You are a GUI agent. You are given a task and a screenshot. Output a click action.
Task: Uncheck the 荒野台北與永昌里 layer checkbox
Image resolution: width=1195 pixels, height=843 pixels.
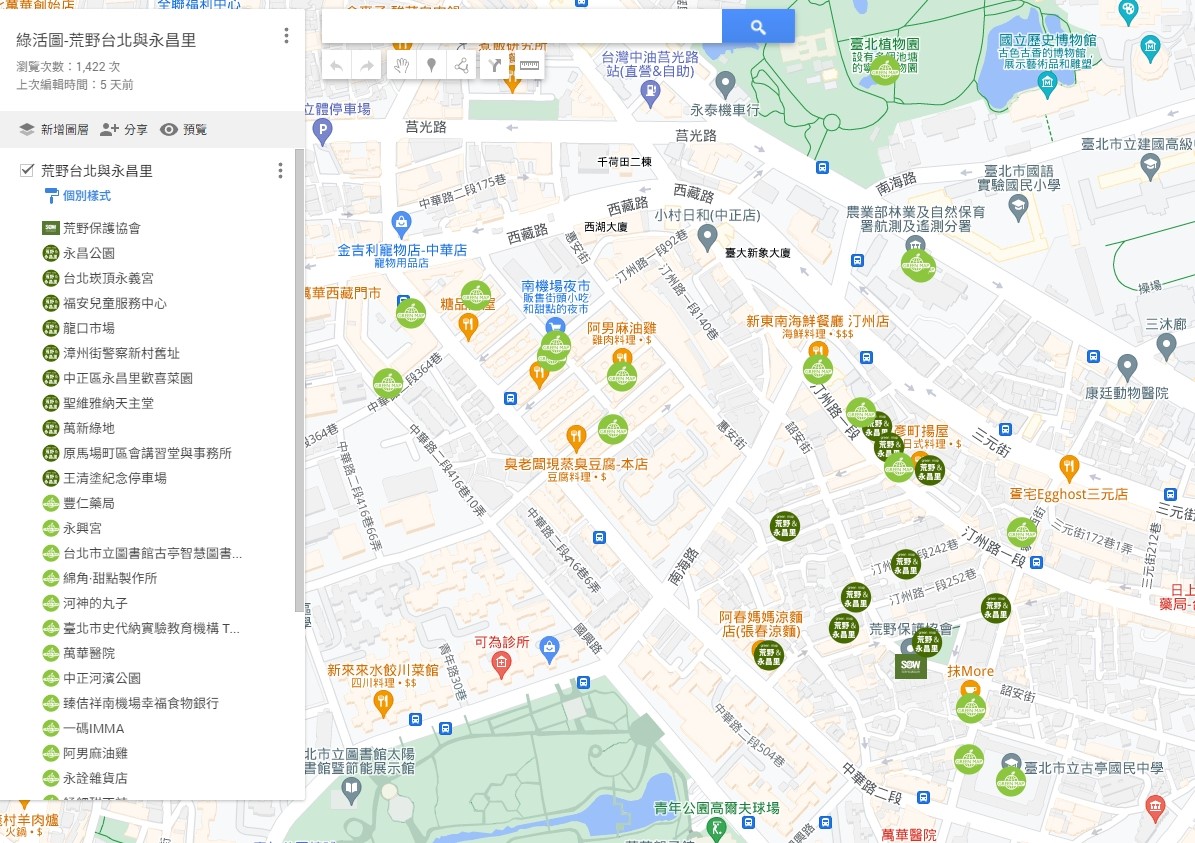(27, 171)
